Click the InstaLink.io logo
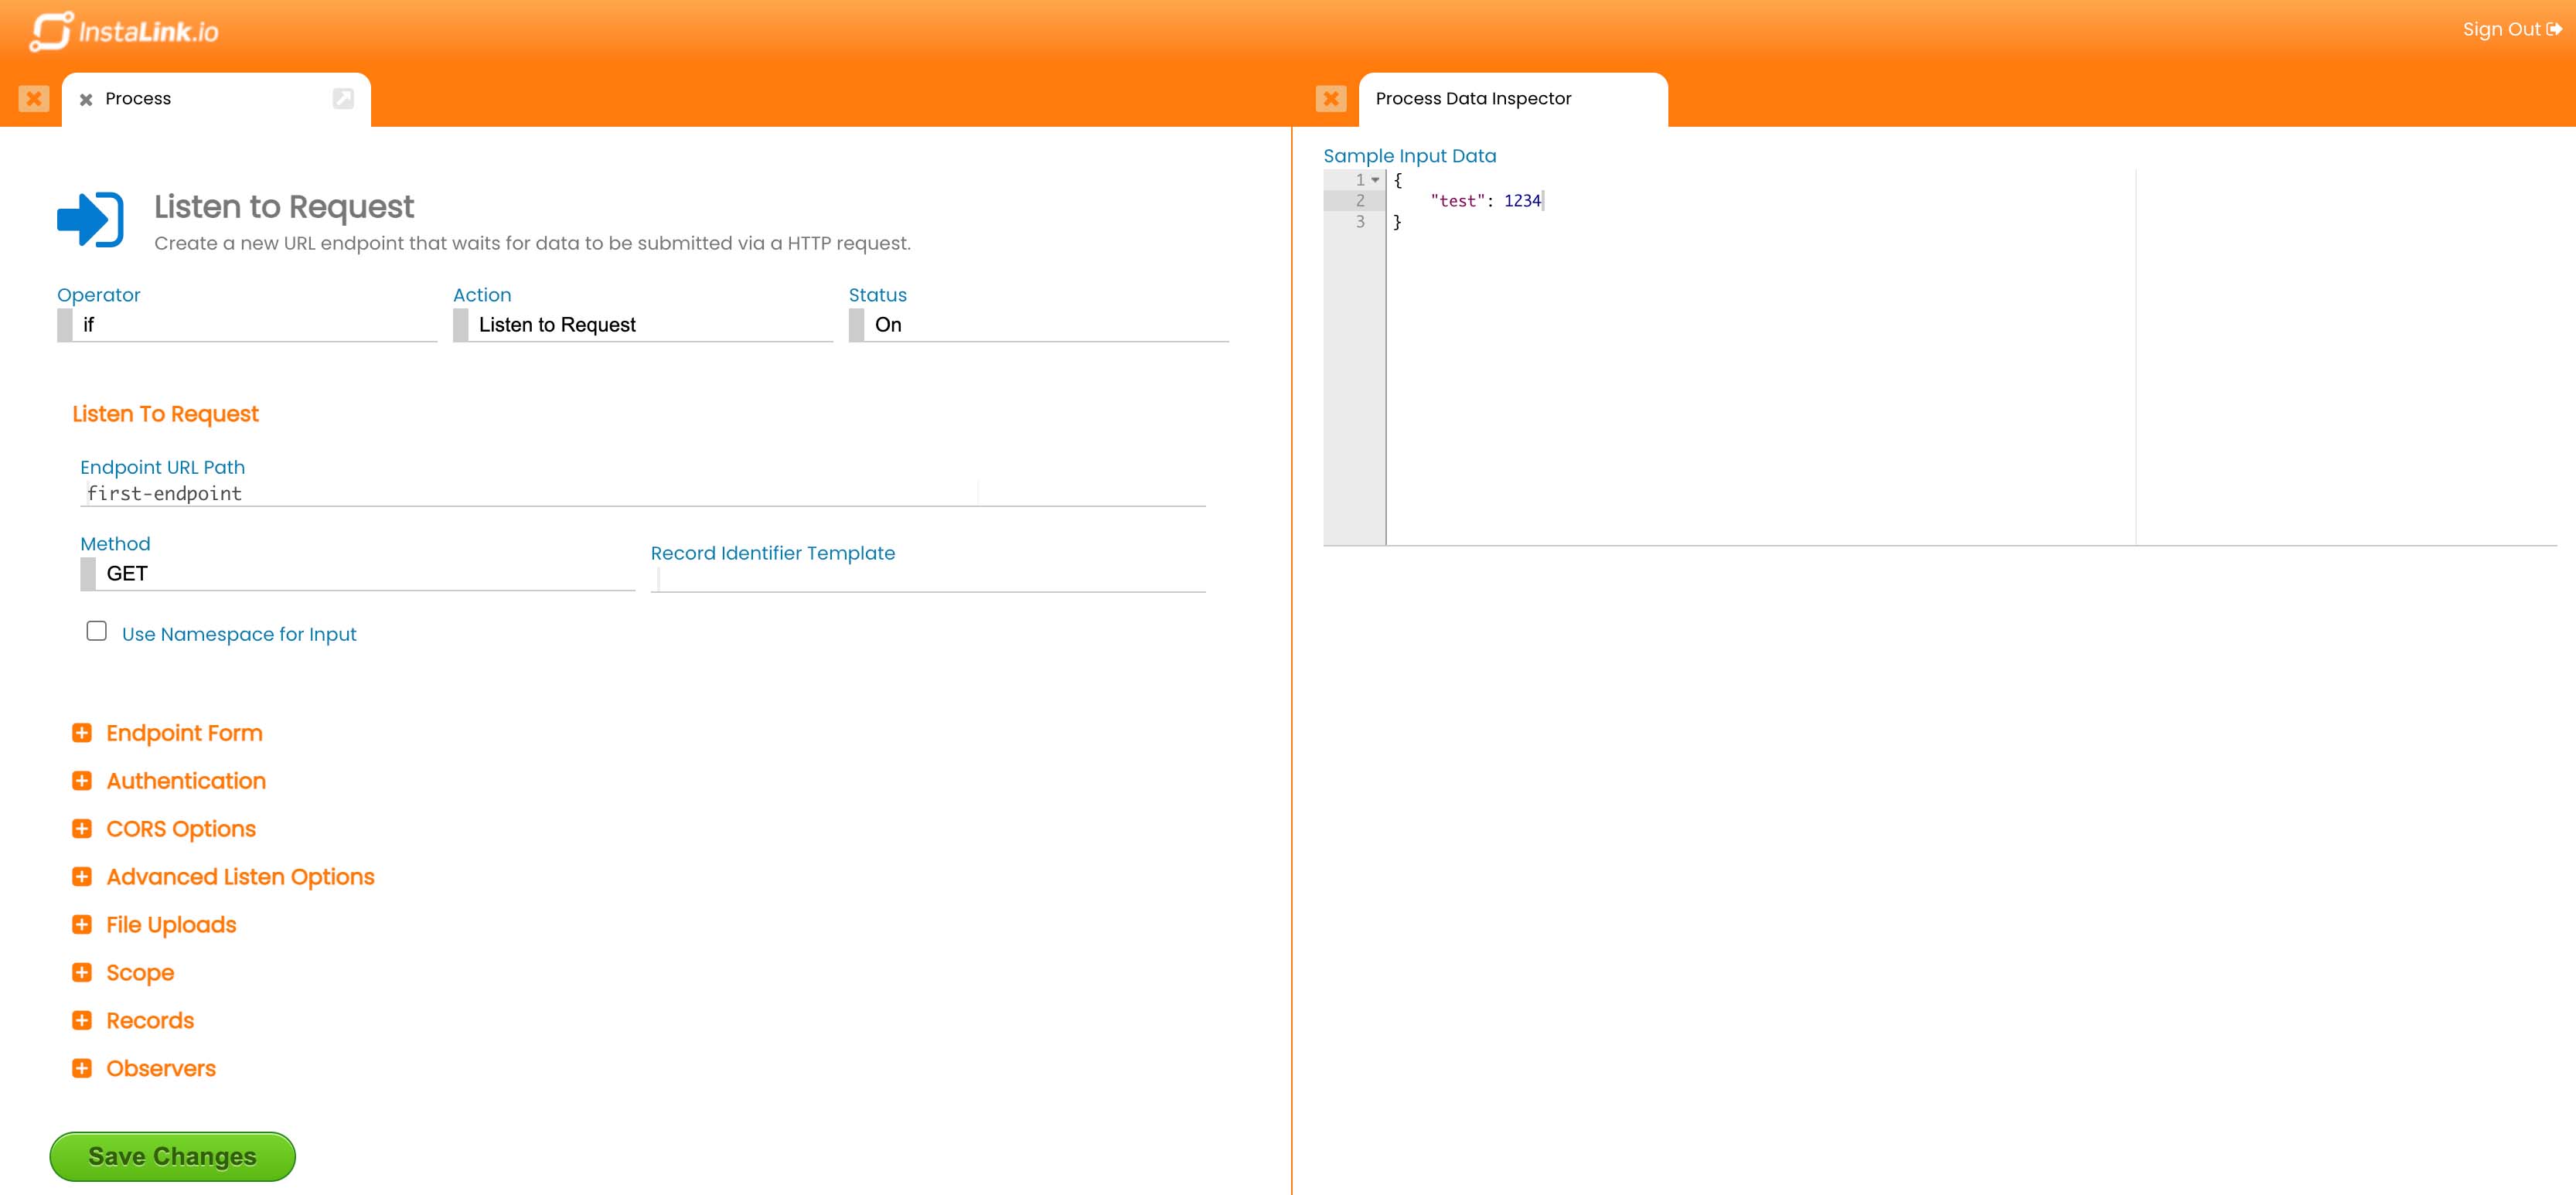2576x1195 pixels. [x=125, y=31]
